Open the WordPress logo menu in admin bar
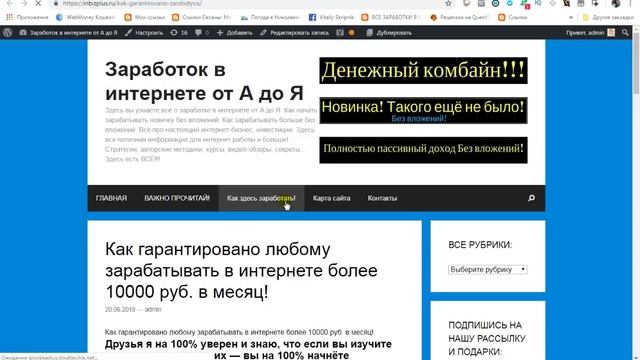This screenshot has height=360, width=640. [x=7, y=33]
